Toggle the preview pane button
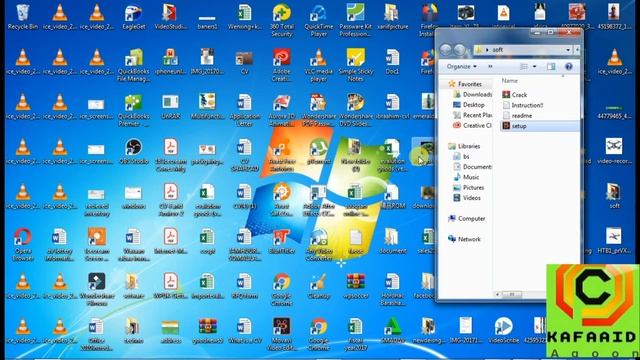The width and height of the screenshot is (640, 360). 551,66
